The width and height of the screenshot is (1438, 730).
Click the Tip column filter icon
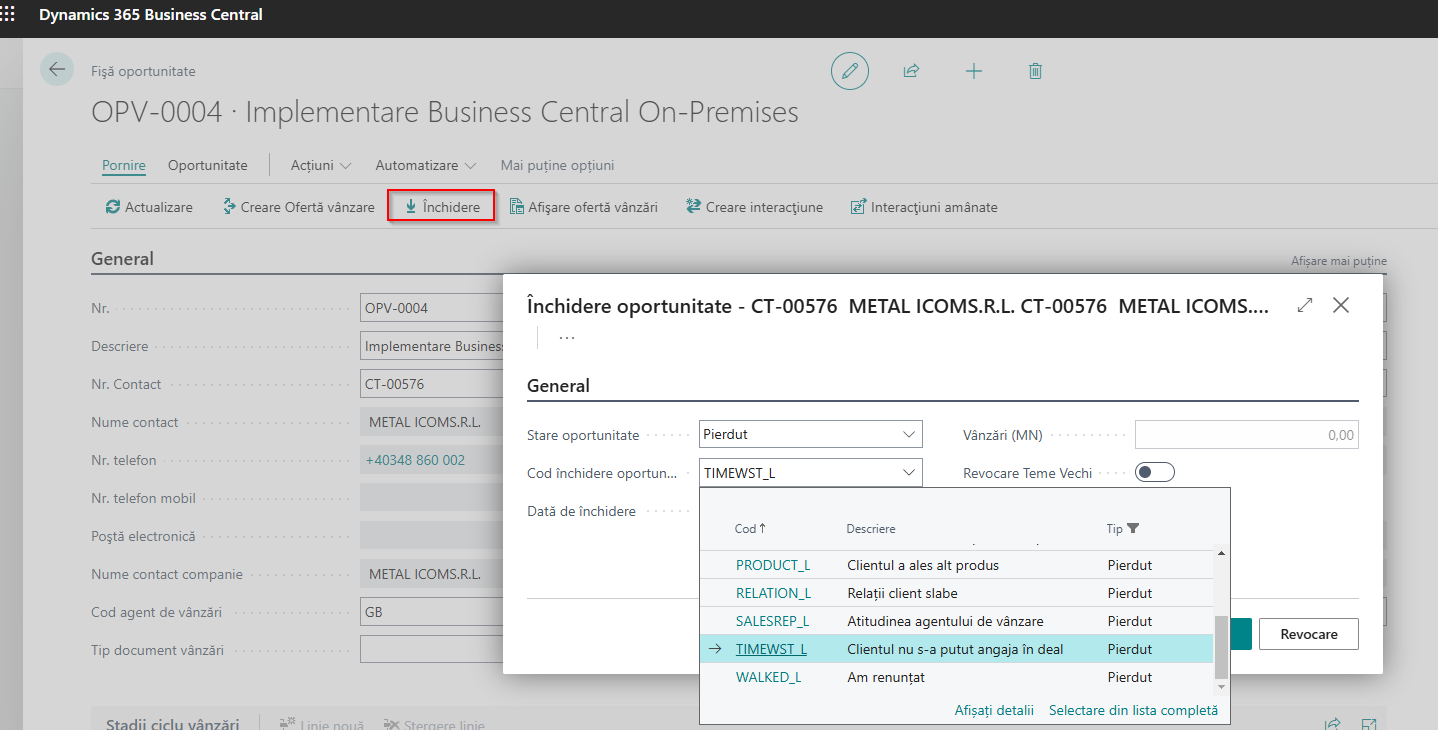[1133, 528]
